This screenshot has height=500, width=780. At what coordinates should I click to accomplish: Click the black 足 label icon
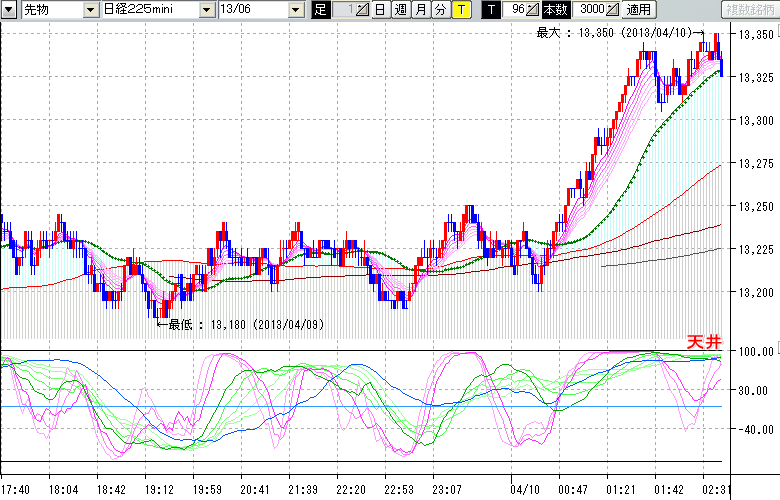320,10
